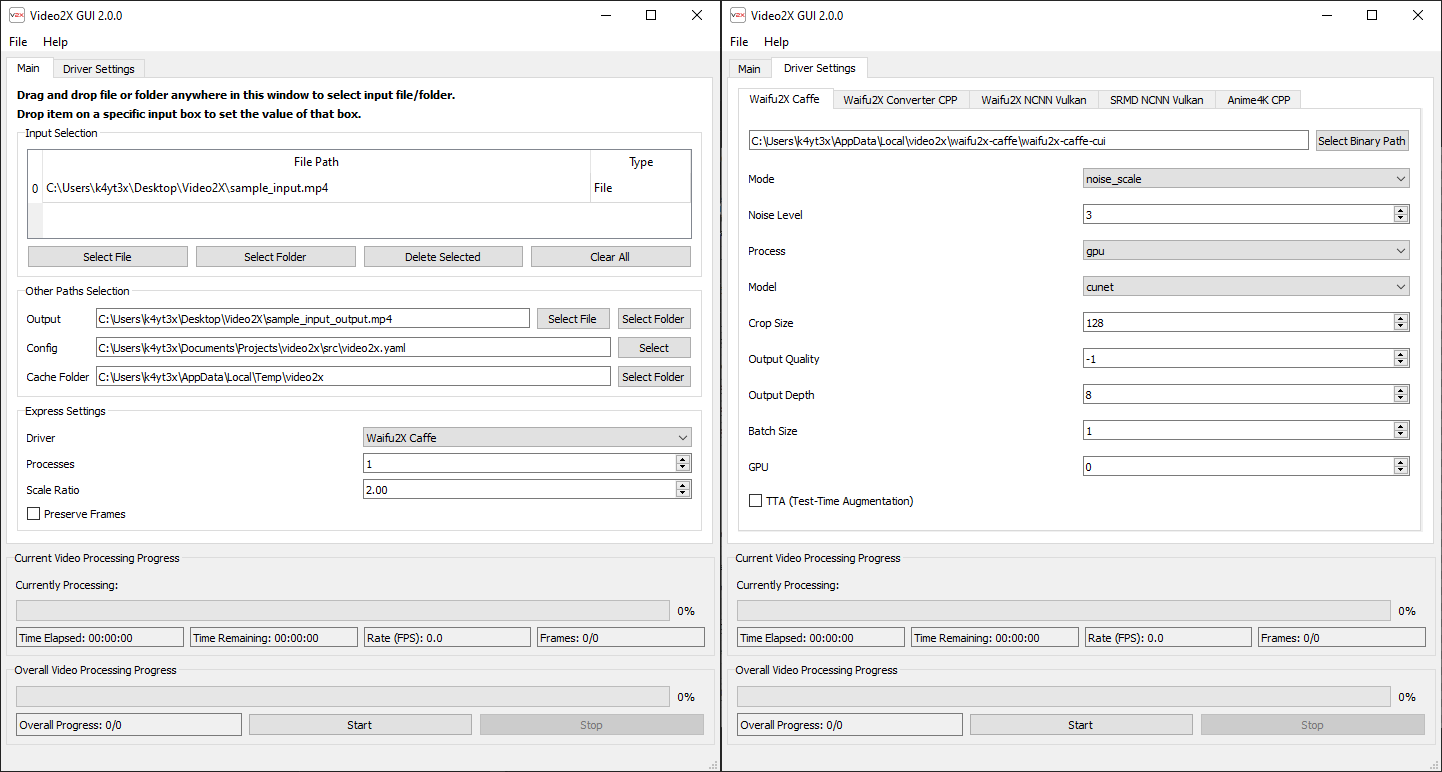Click the Output path input field
The image size is (1442, 772).
(x=312, y=319)
